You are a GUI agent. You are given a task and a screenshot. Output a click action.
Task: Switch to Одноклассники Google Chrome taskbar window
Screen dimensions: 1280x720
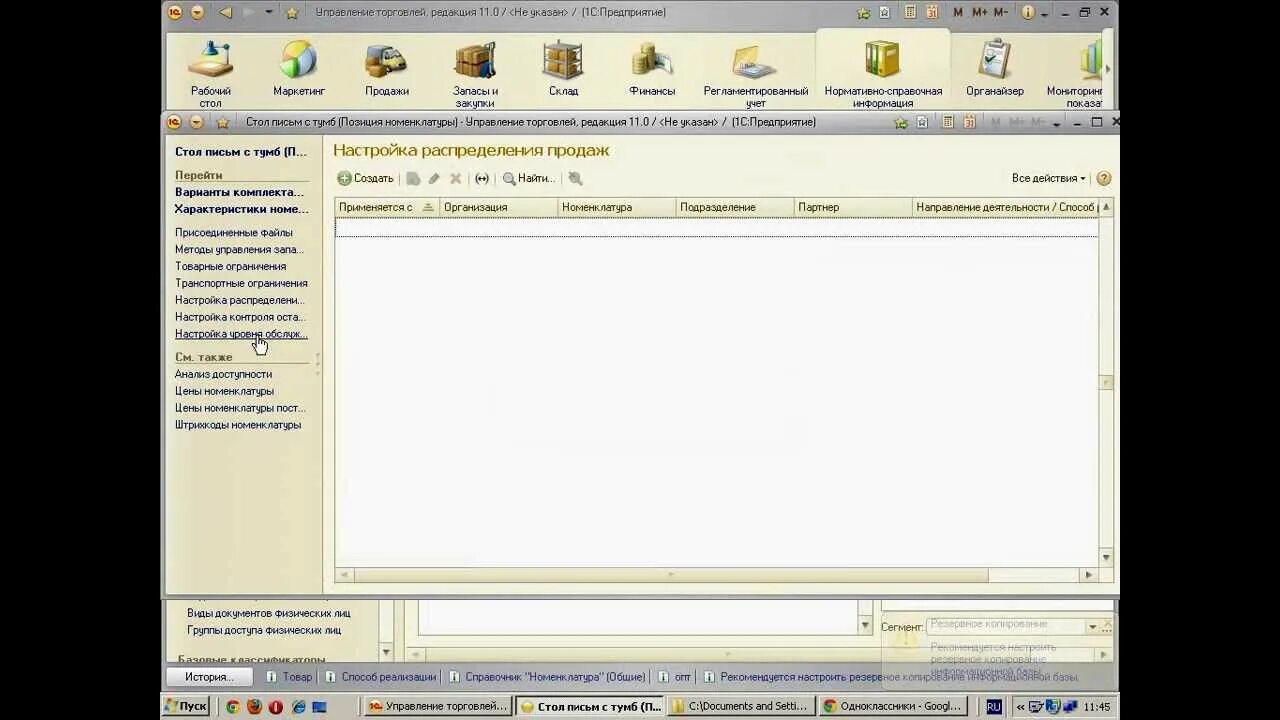892,706
